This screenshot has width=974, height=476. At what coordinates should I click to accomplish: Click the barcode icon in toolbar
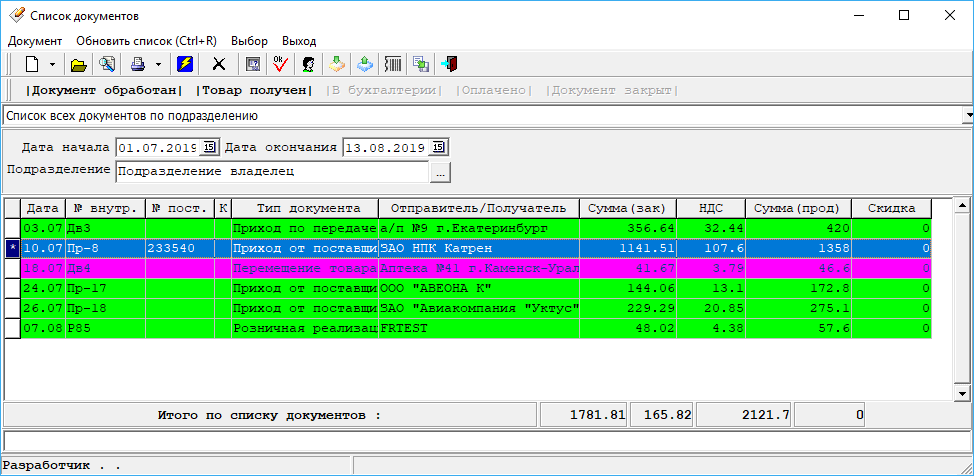[x=394, y=64]
